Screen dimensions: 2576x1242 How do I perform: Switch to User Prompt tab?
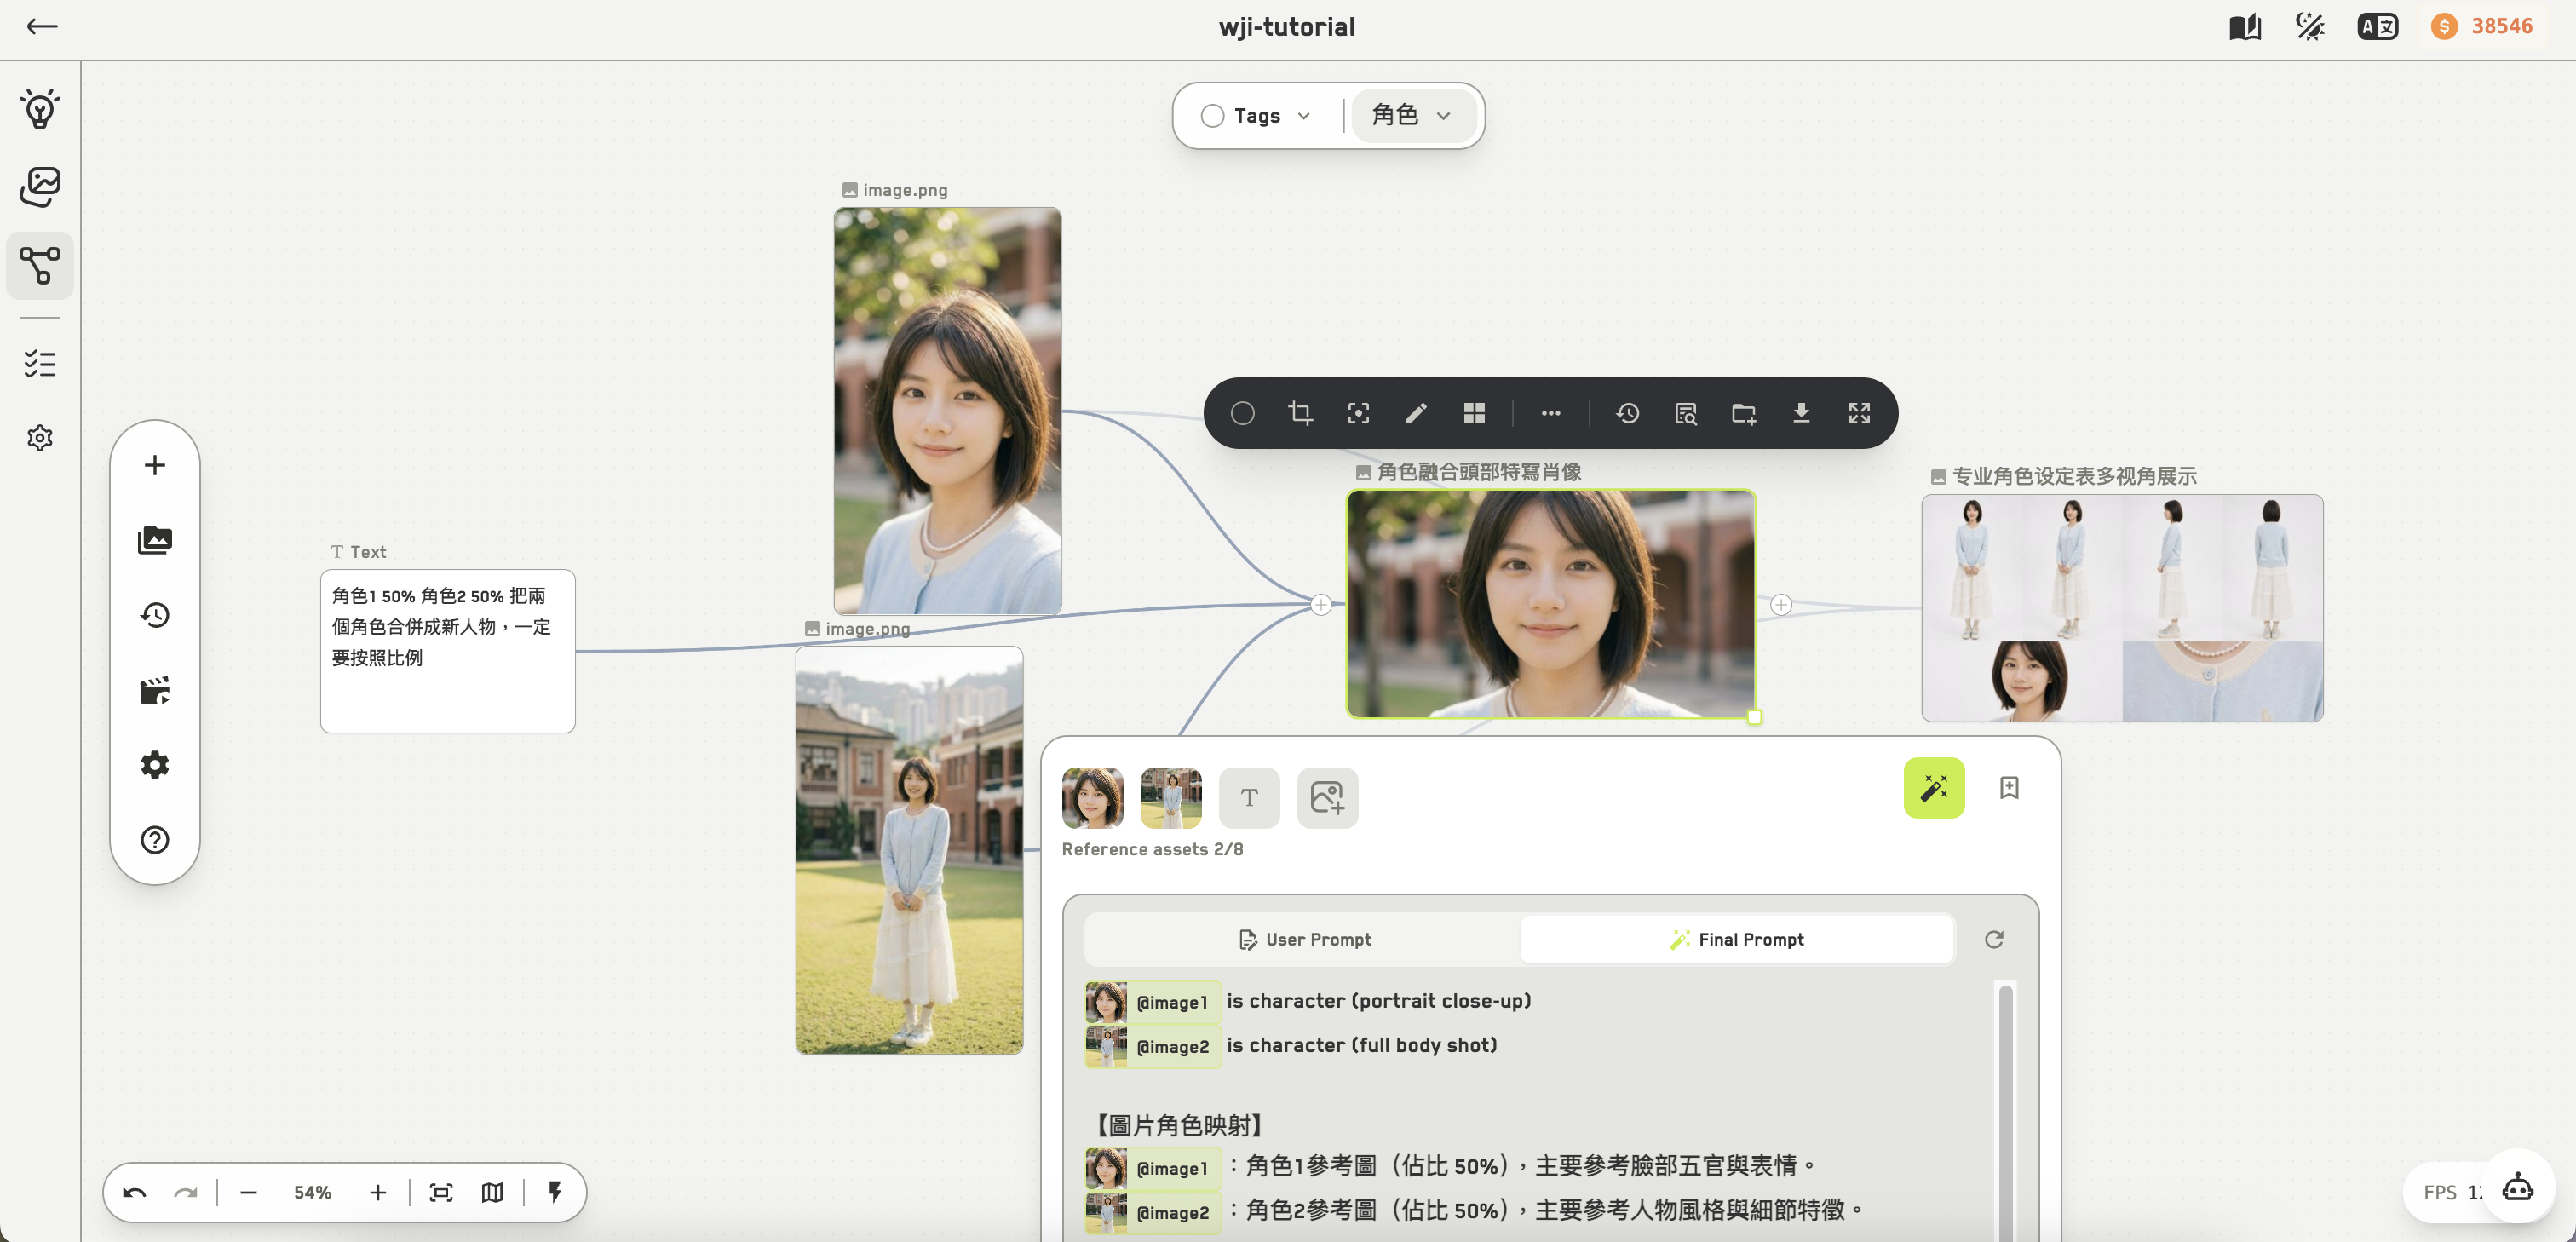(1304, 939)
